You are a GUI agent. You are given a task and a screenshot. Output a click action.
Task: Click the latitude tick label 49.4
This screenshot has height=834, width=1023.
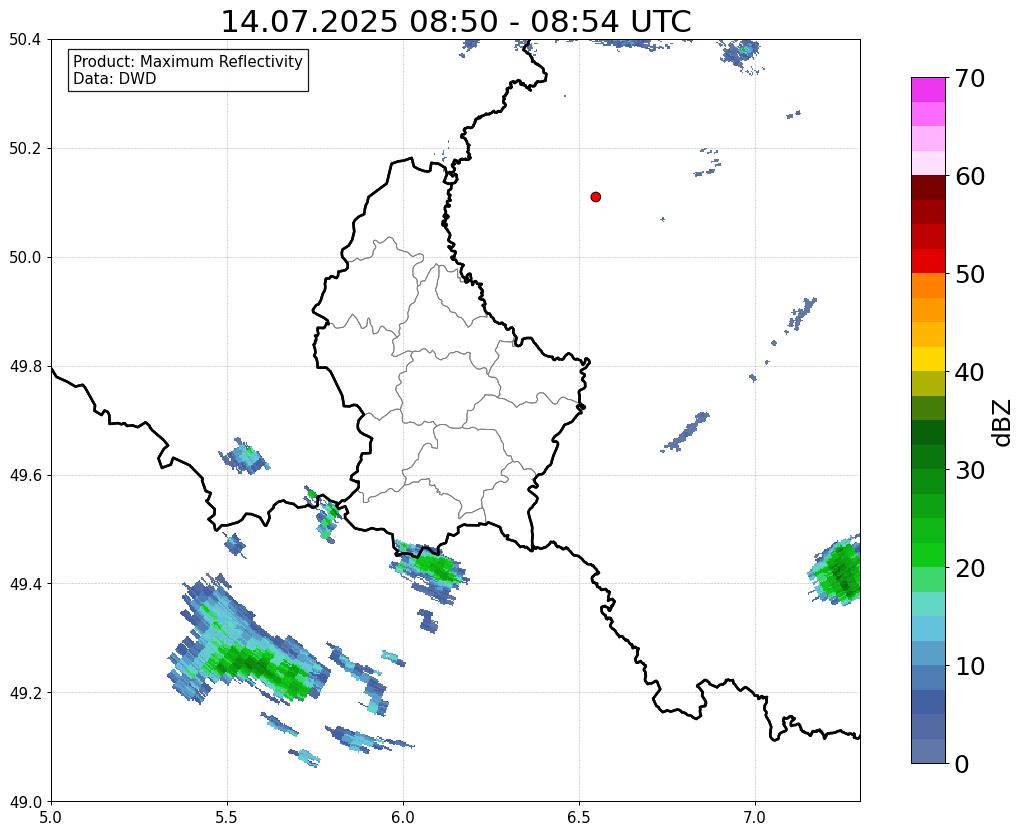point(25,583)
